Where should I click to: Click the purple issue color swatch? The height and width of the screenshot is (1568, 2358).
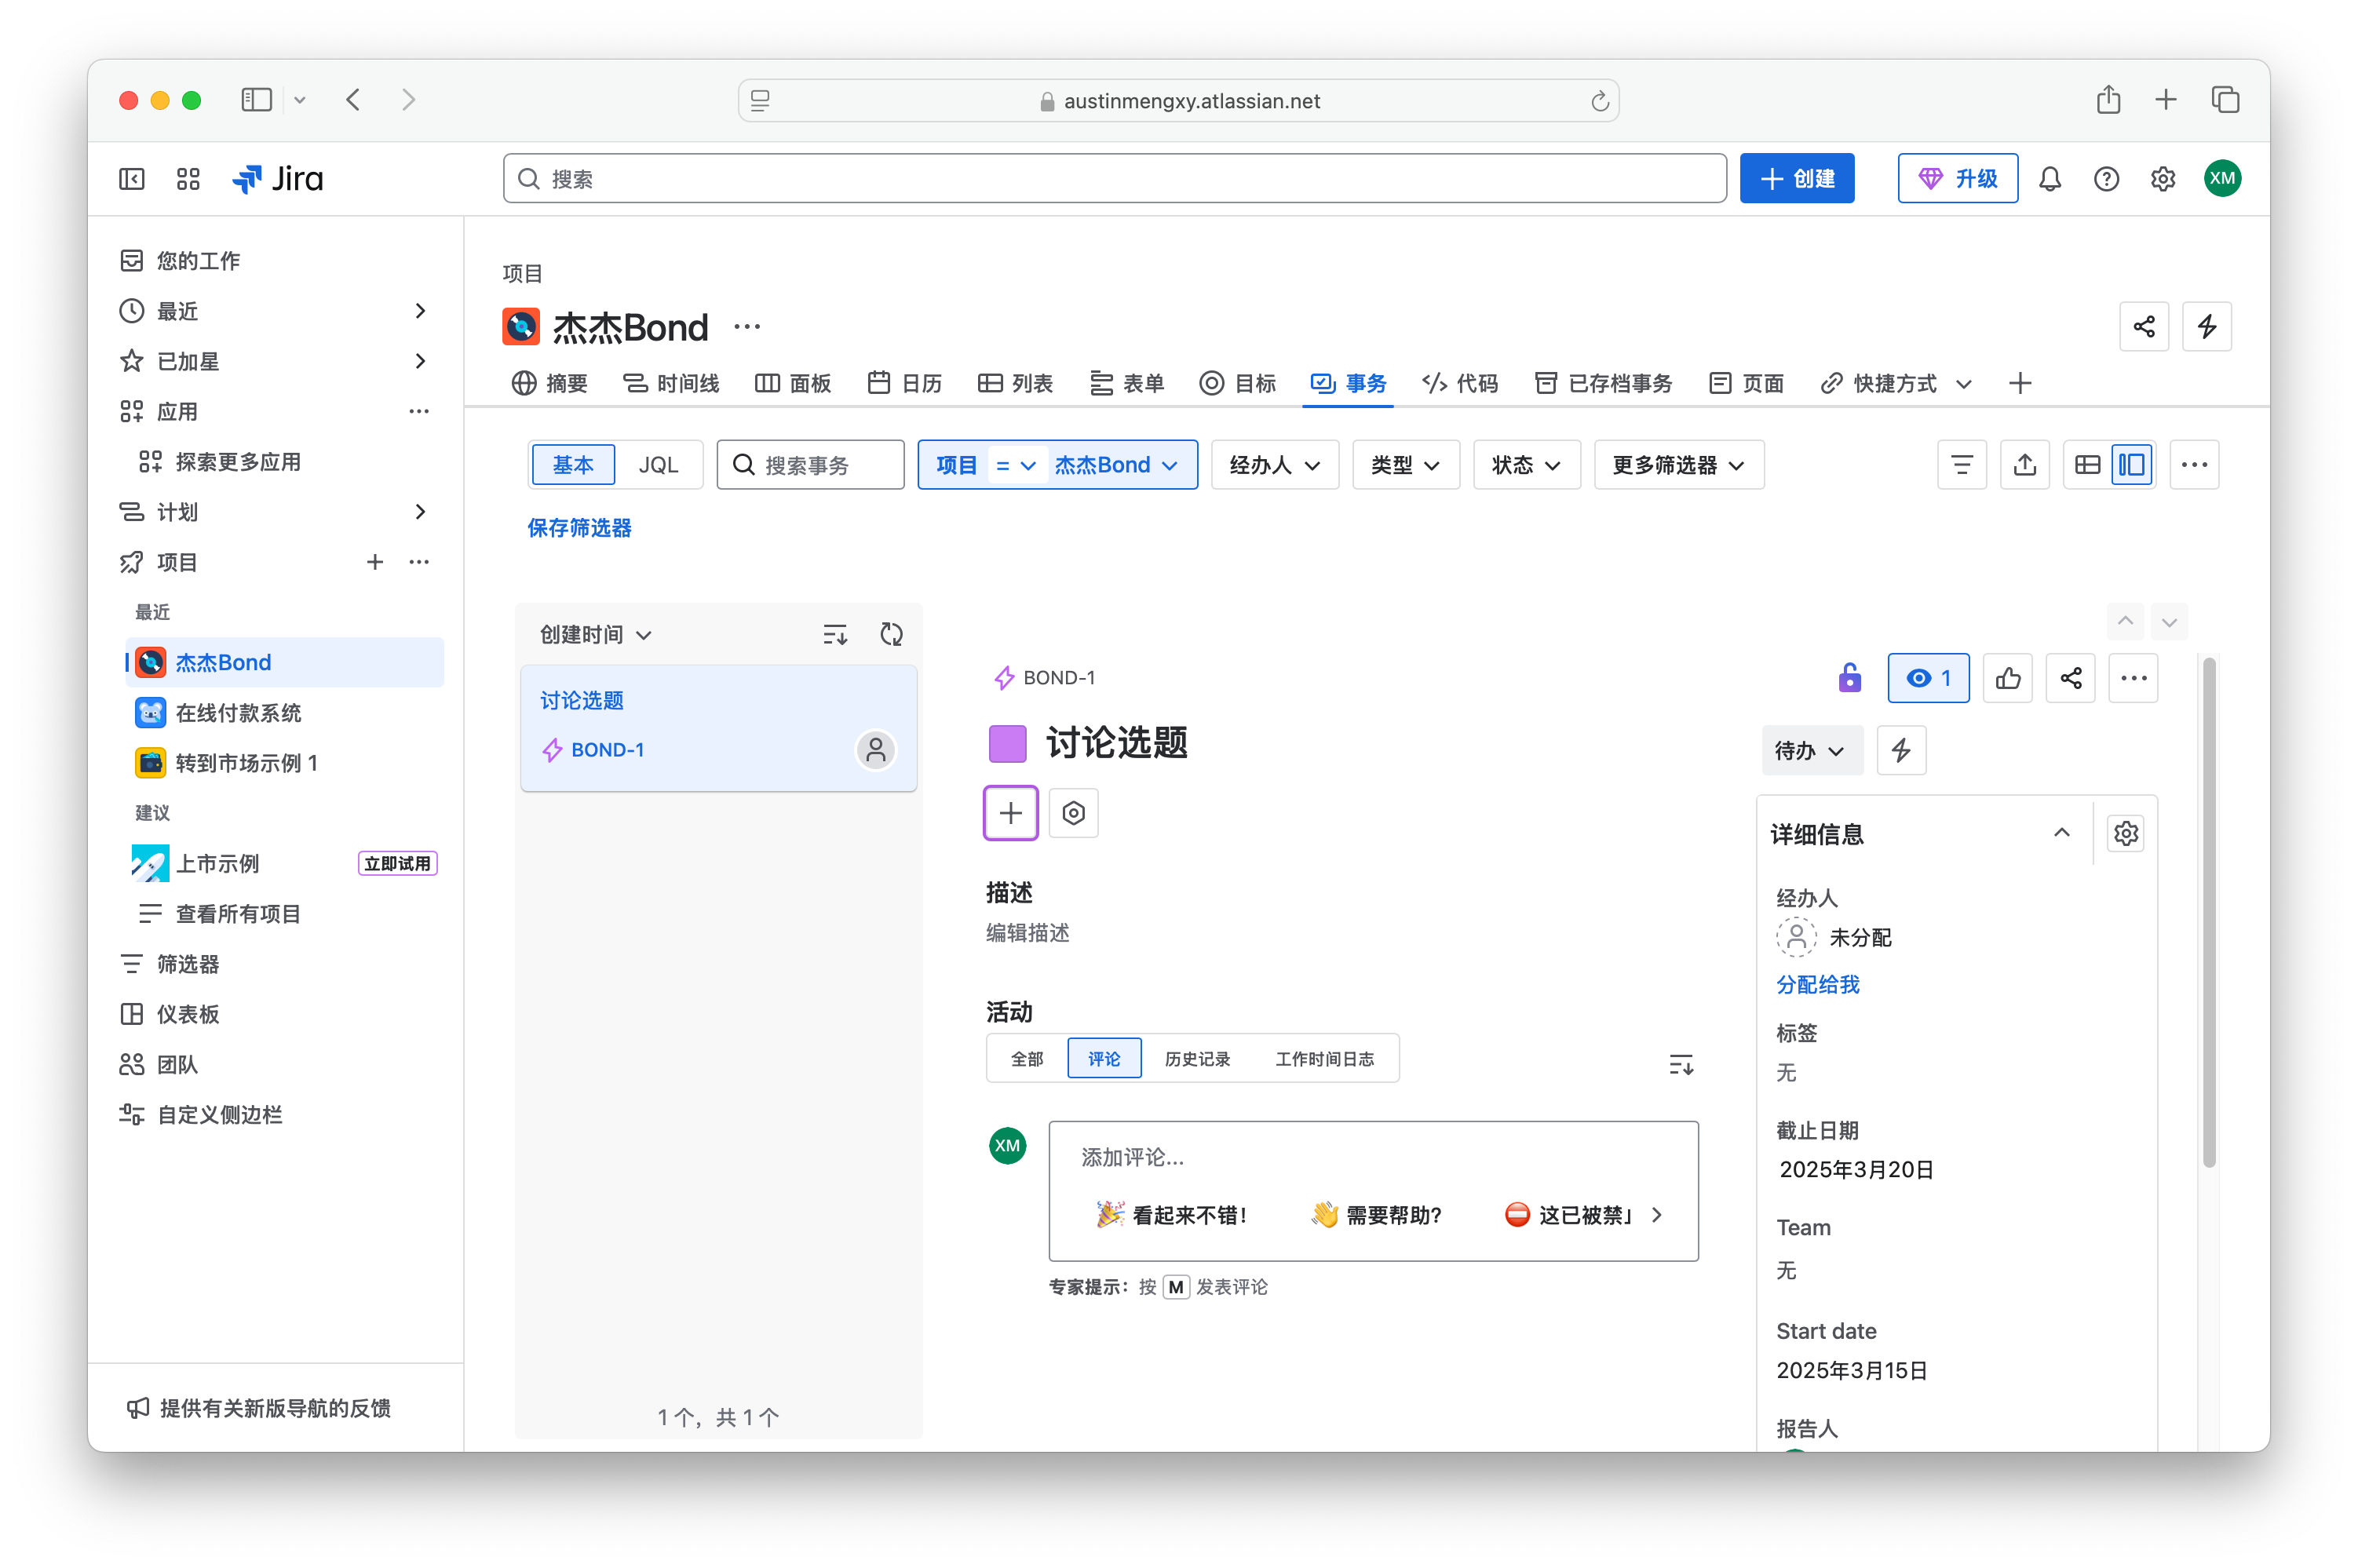point(1007,744)
